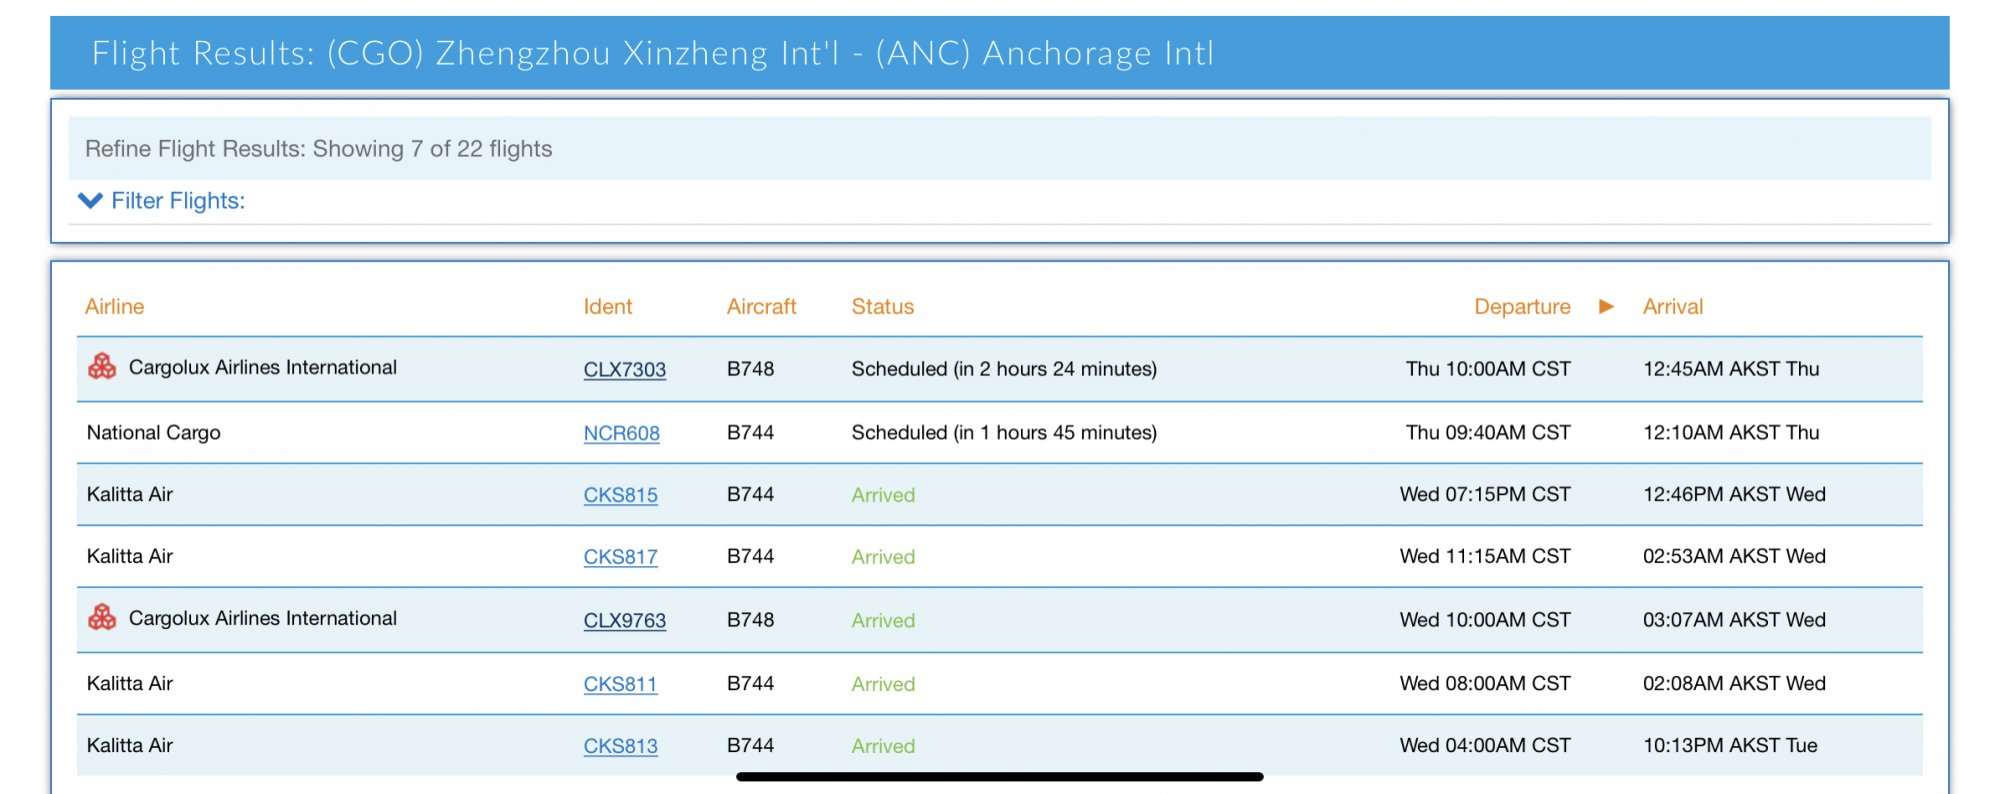Sort by Arrival column header
Screen dimensions: 2000x794
1672,307
